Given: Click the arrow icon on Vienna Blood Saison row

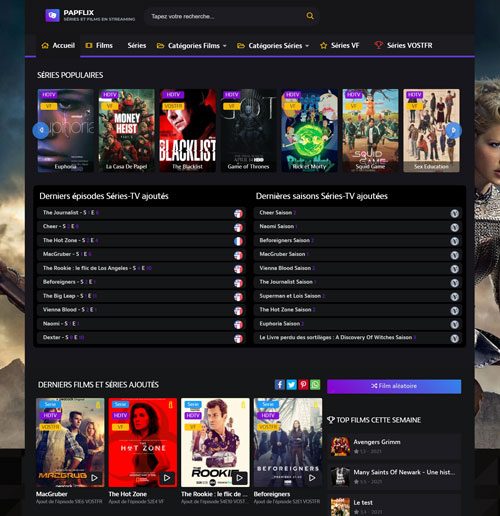Looking at the screenshot, I should pyautogui.click(x=455, y=269).
